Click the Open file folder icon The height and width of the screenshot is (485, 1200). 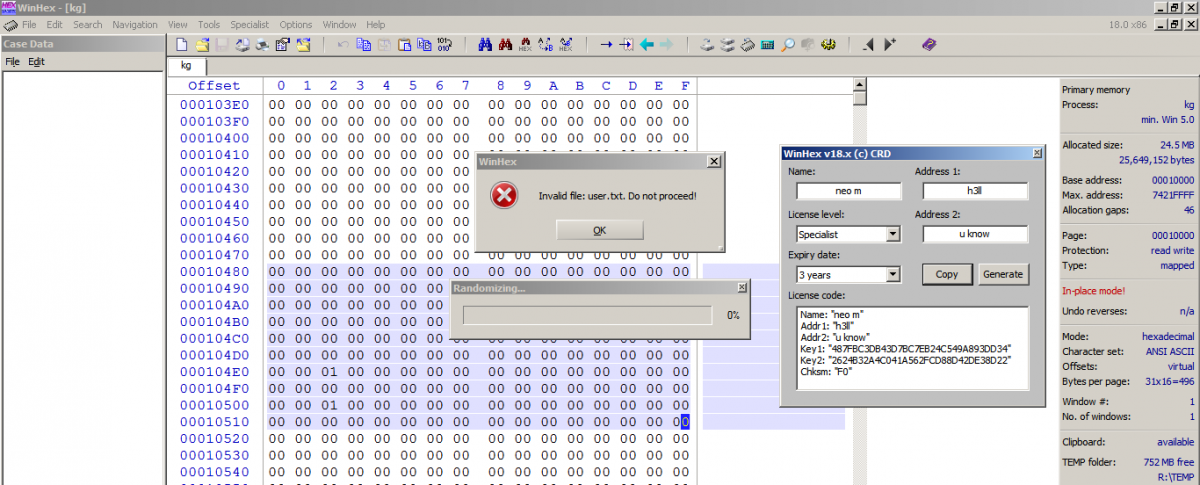202,45
